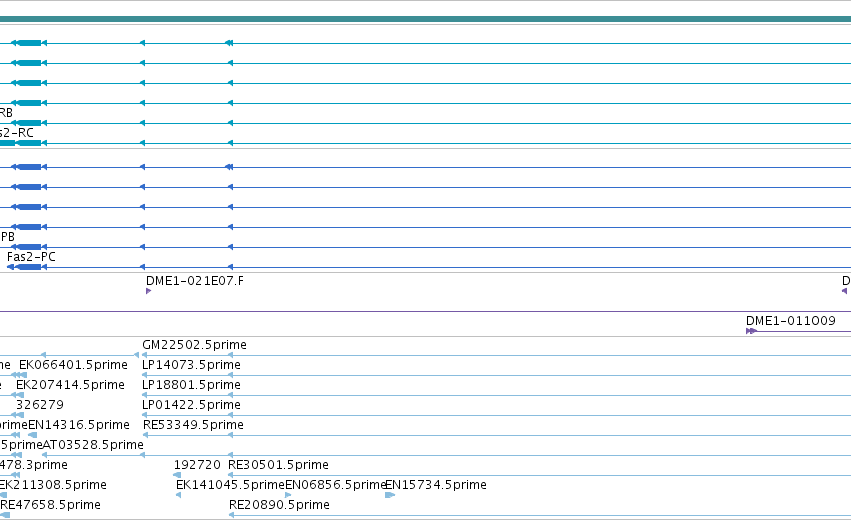This screenshot has height=520, width=851.
Task: Select the RE30501.5prime label
Action: 278,465
